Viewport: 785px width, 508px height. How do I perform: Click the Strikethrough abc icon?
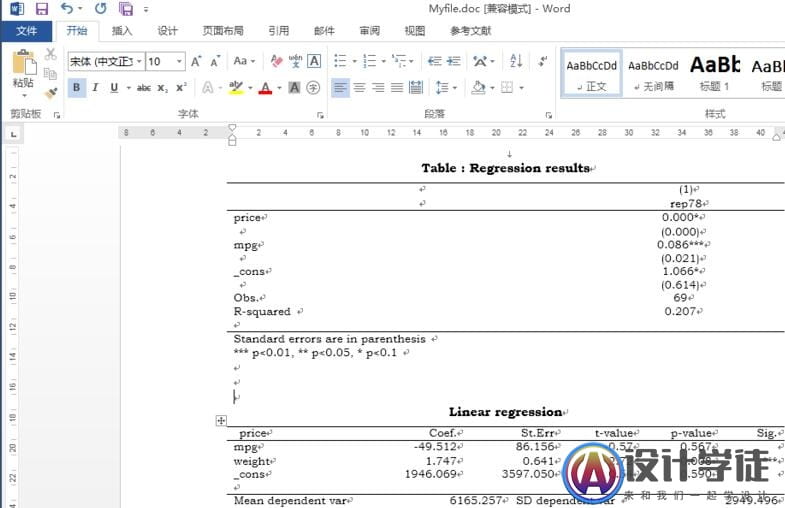pos(143,88)
